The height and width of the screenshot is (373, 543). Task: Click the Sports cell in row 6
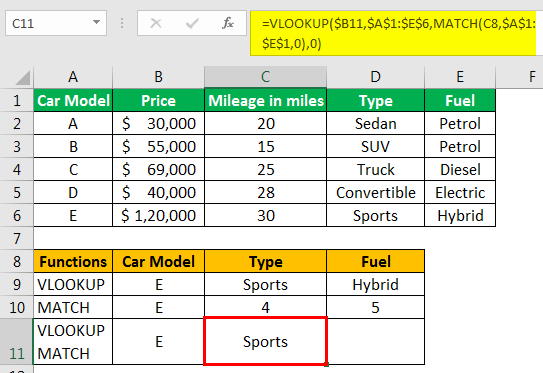tap(376, 215)
